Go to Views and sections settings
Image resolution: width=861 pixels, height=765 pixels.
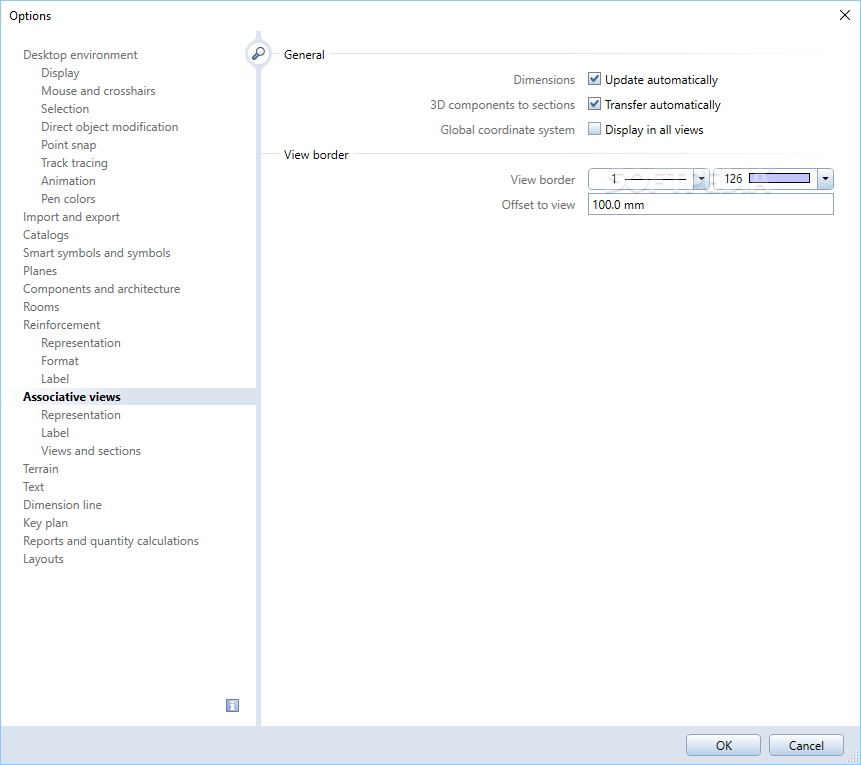coord(91,451)
